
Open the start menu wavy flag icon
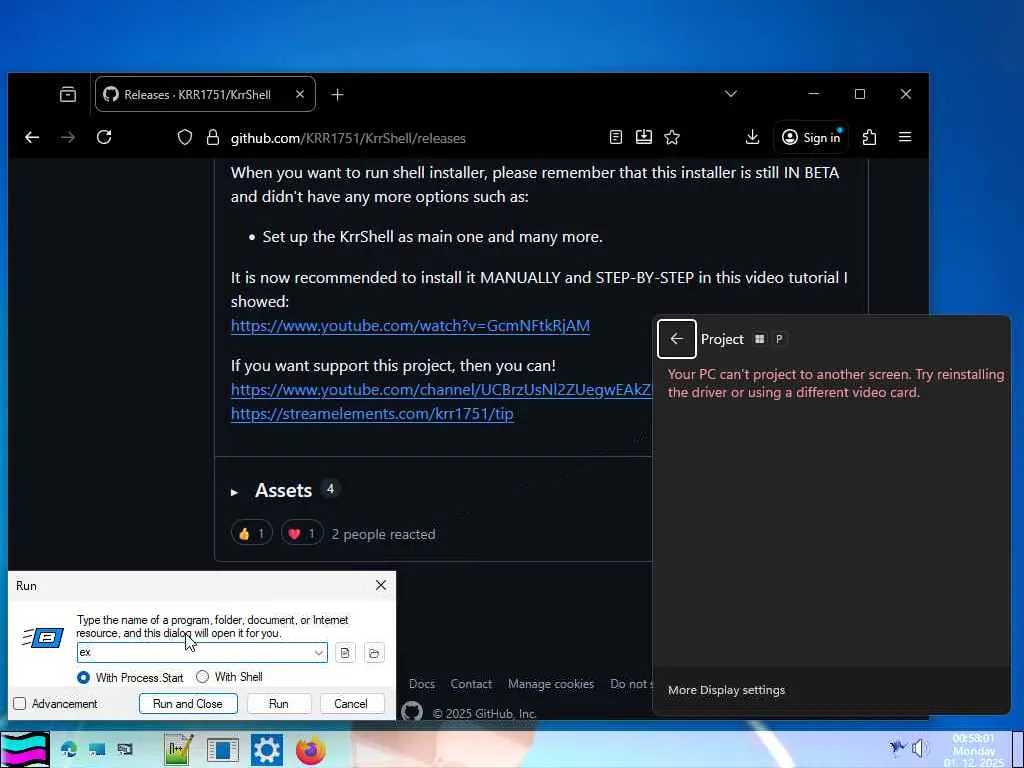(25, 749)
